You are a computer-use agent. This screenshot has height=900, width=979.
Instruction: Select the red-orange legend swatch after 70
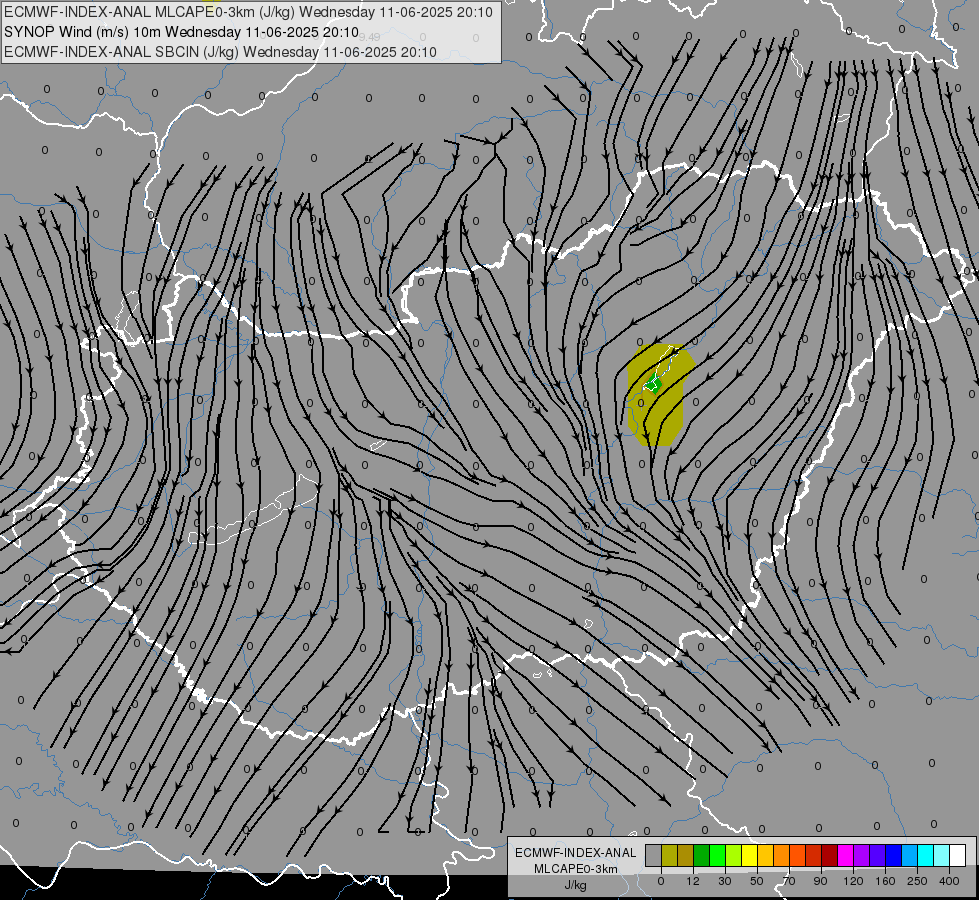(x=797, y=855)
